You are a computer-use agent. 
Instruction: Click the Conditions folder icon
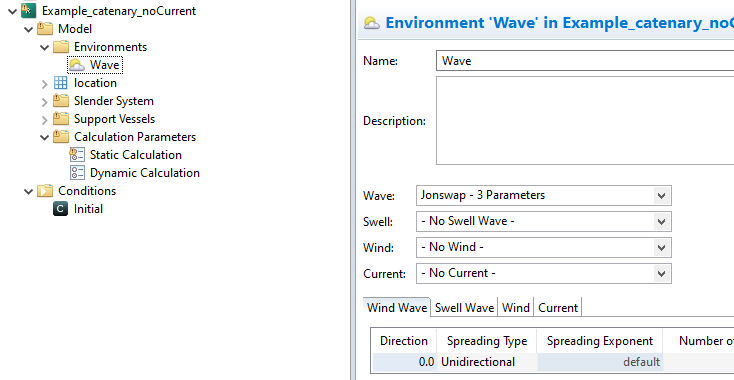tap(45, 190)
